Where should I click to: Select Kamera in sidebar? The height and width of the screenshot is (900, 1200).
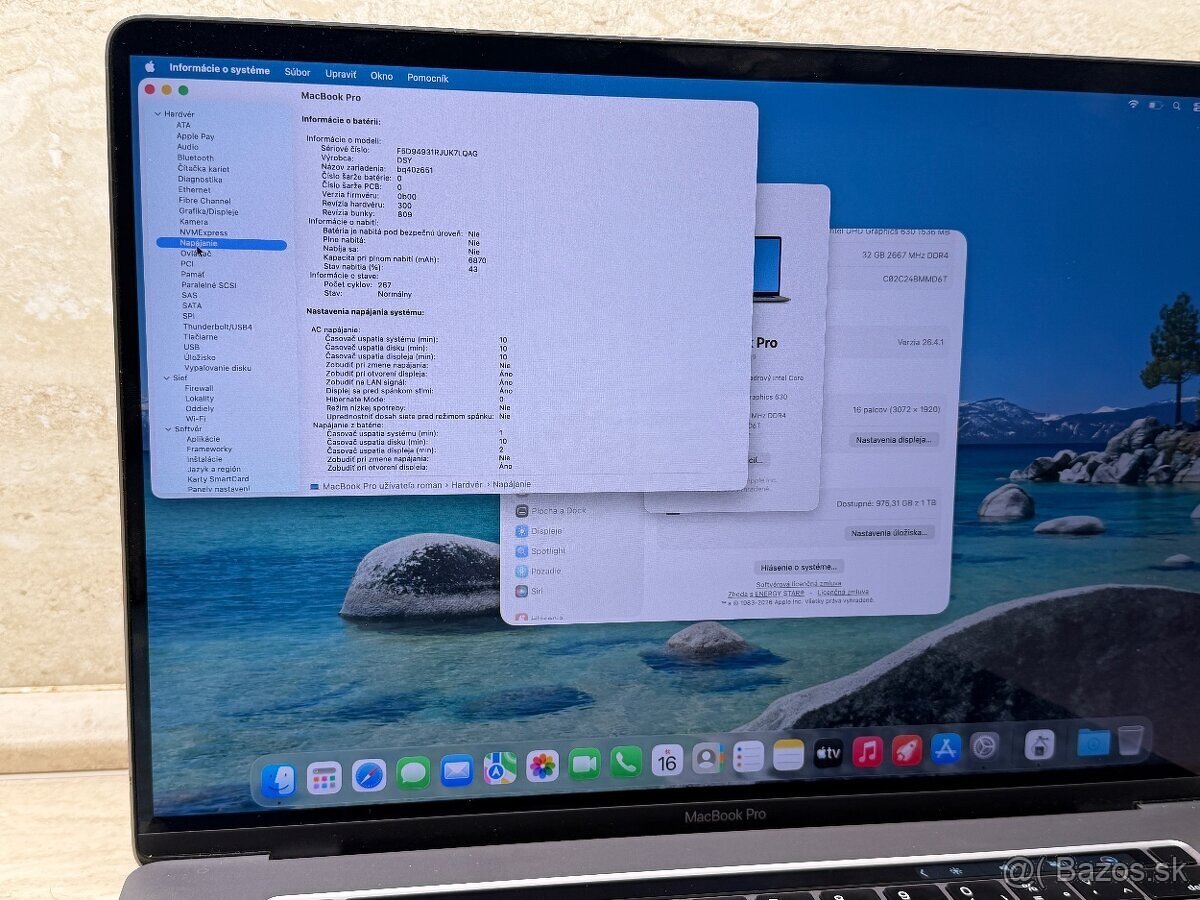coord(194,222)
